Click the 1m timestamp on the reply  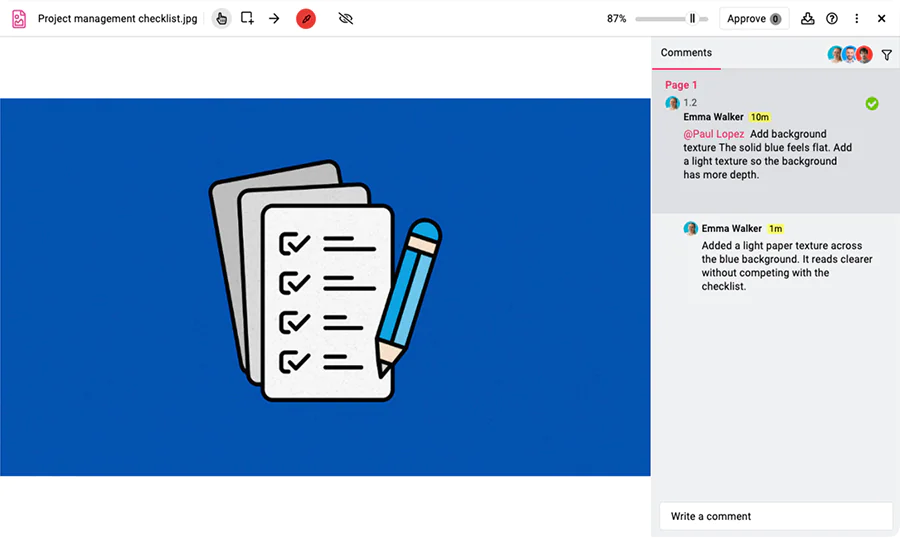click(x=775, y=229)
